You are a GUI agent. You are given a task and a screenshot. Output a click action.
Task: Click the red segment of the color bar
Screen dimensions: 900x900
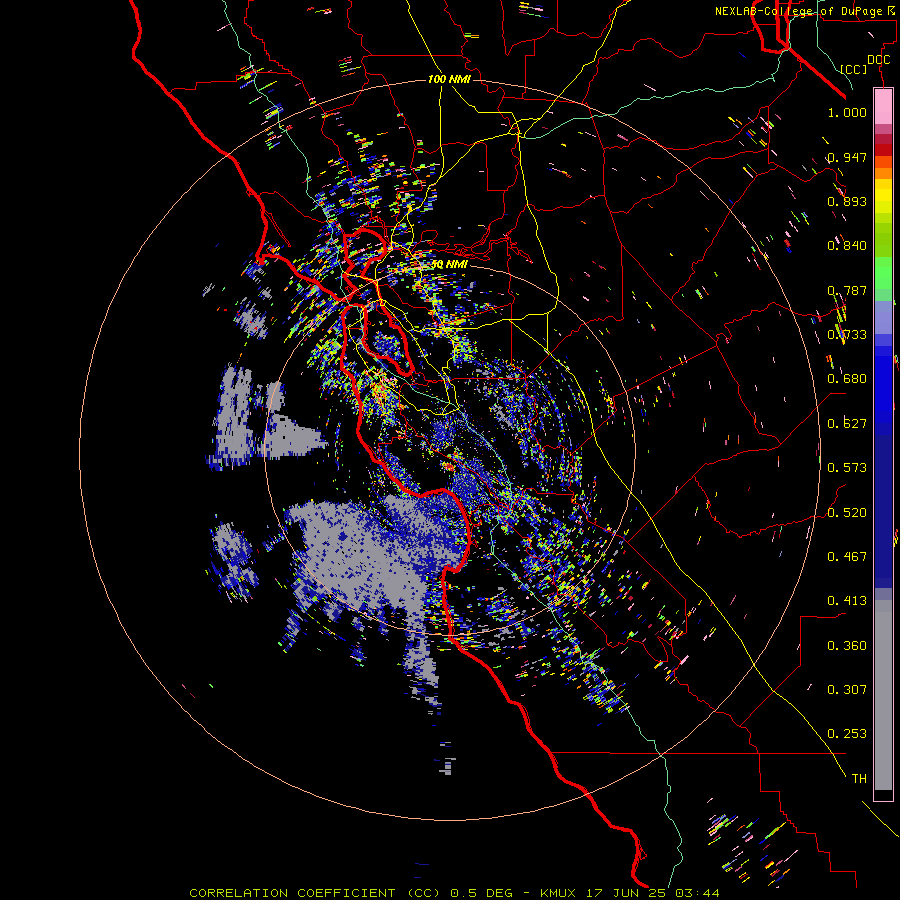coord(883,149)
